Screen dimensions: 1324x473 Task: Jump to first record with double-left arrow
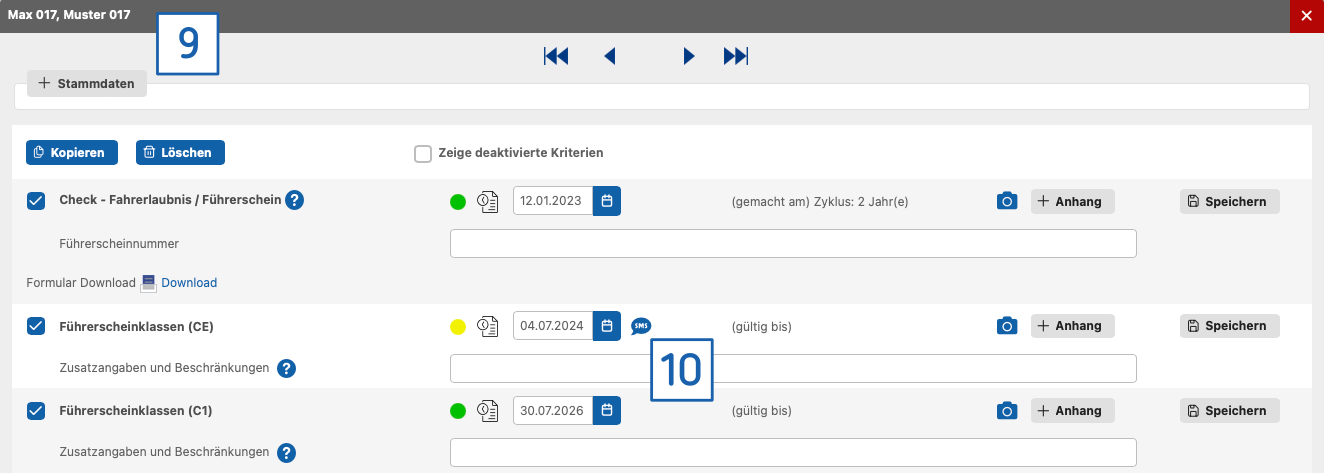pos(556,56)
